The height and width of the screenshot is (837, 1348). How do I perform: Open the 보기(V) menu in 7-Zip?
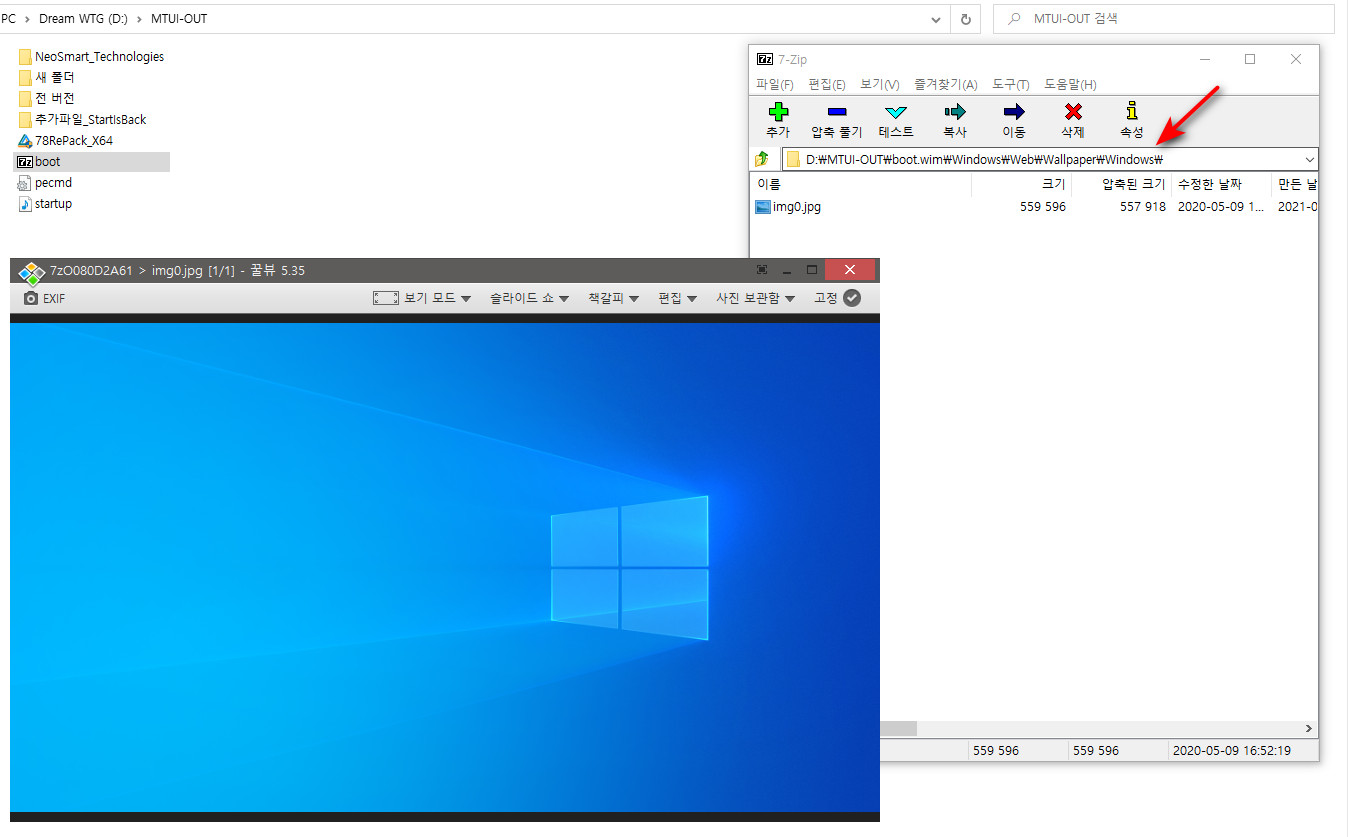click(880, 84)
